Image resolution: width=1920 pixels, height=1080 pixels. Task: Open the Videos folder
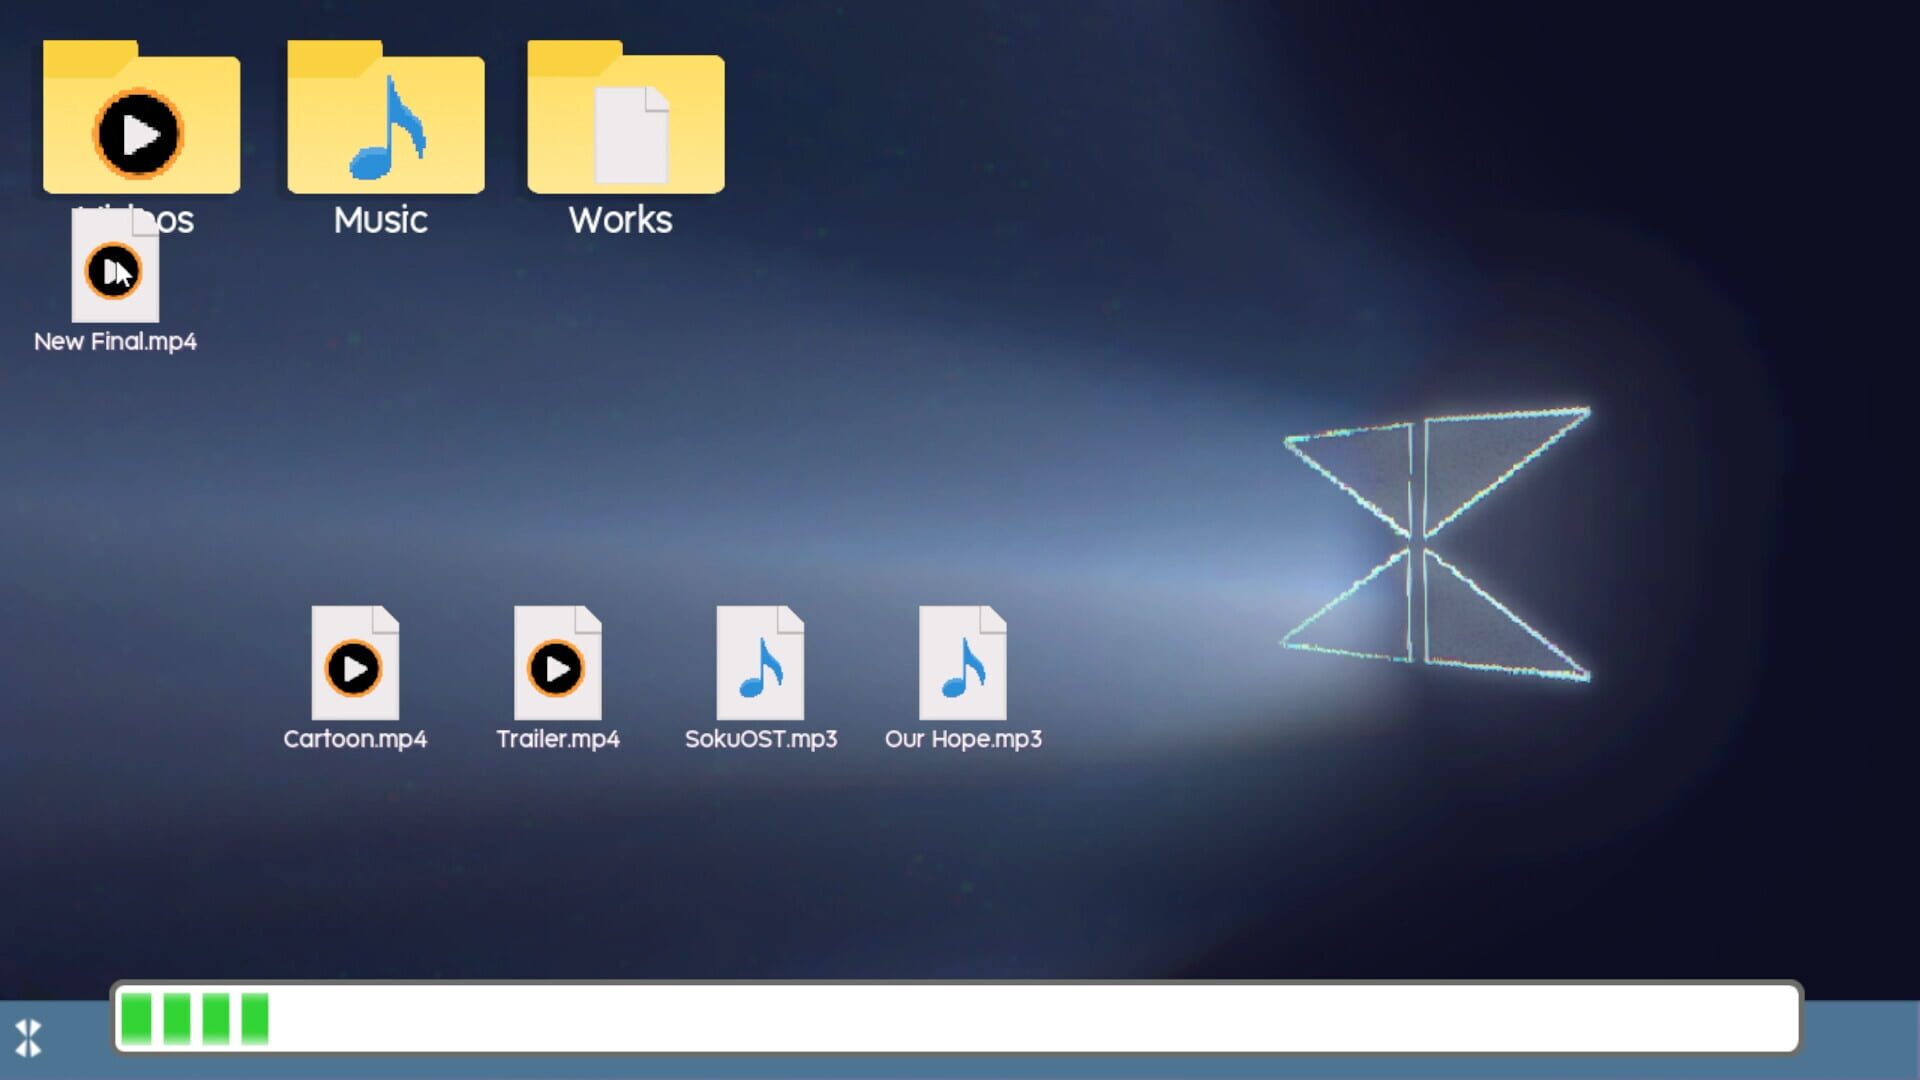(140, 120)
